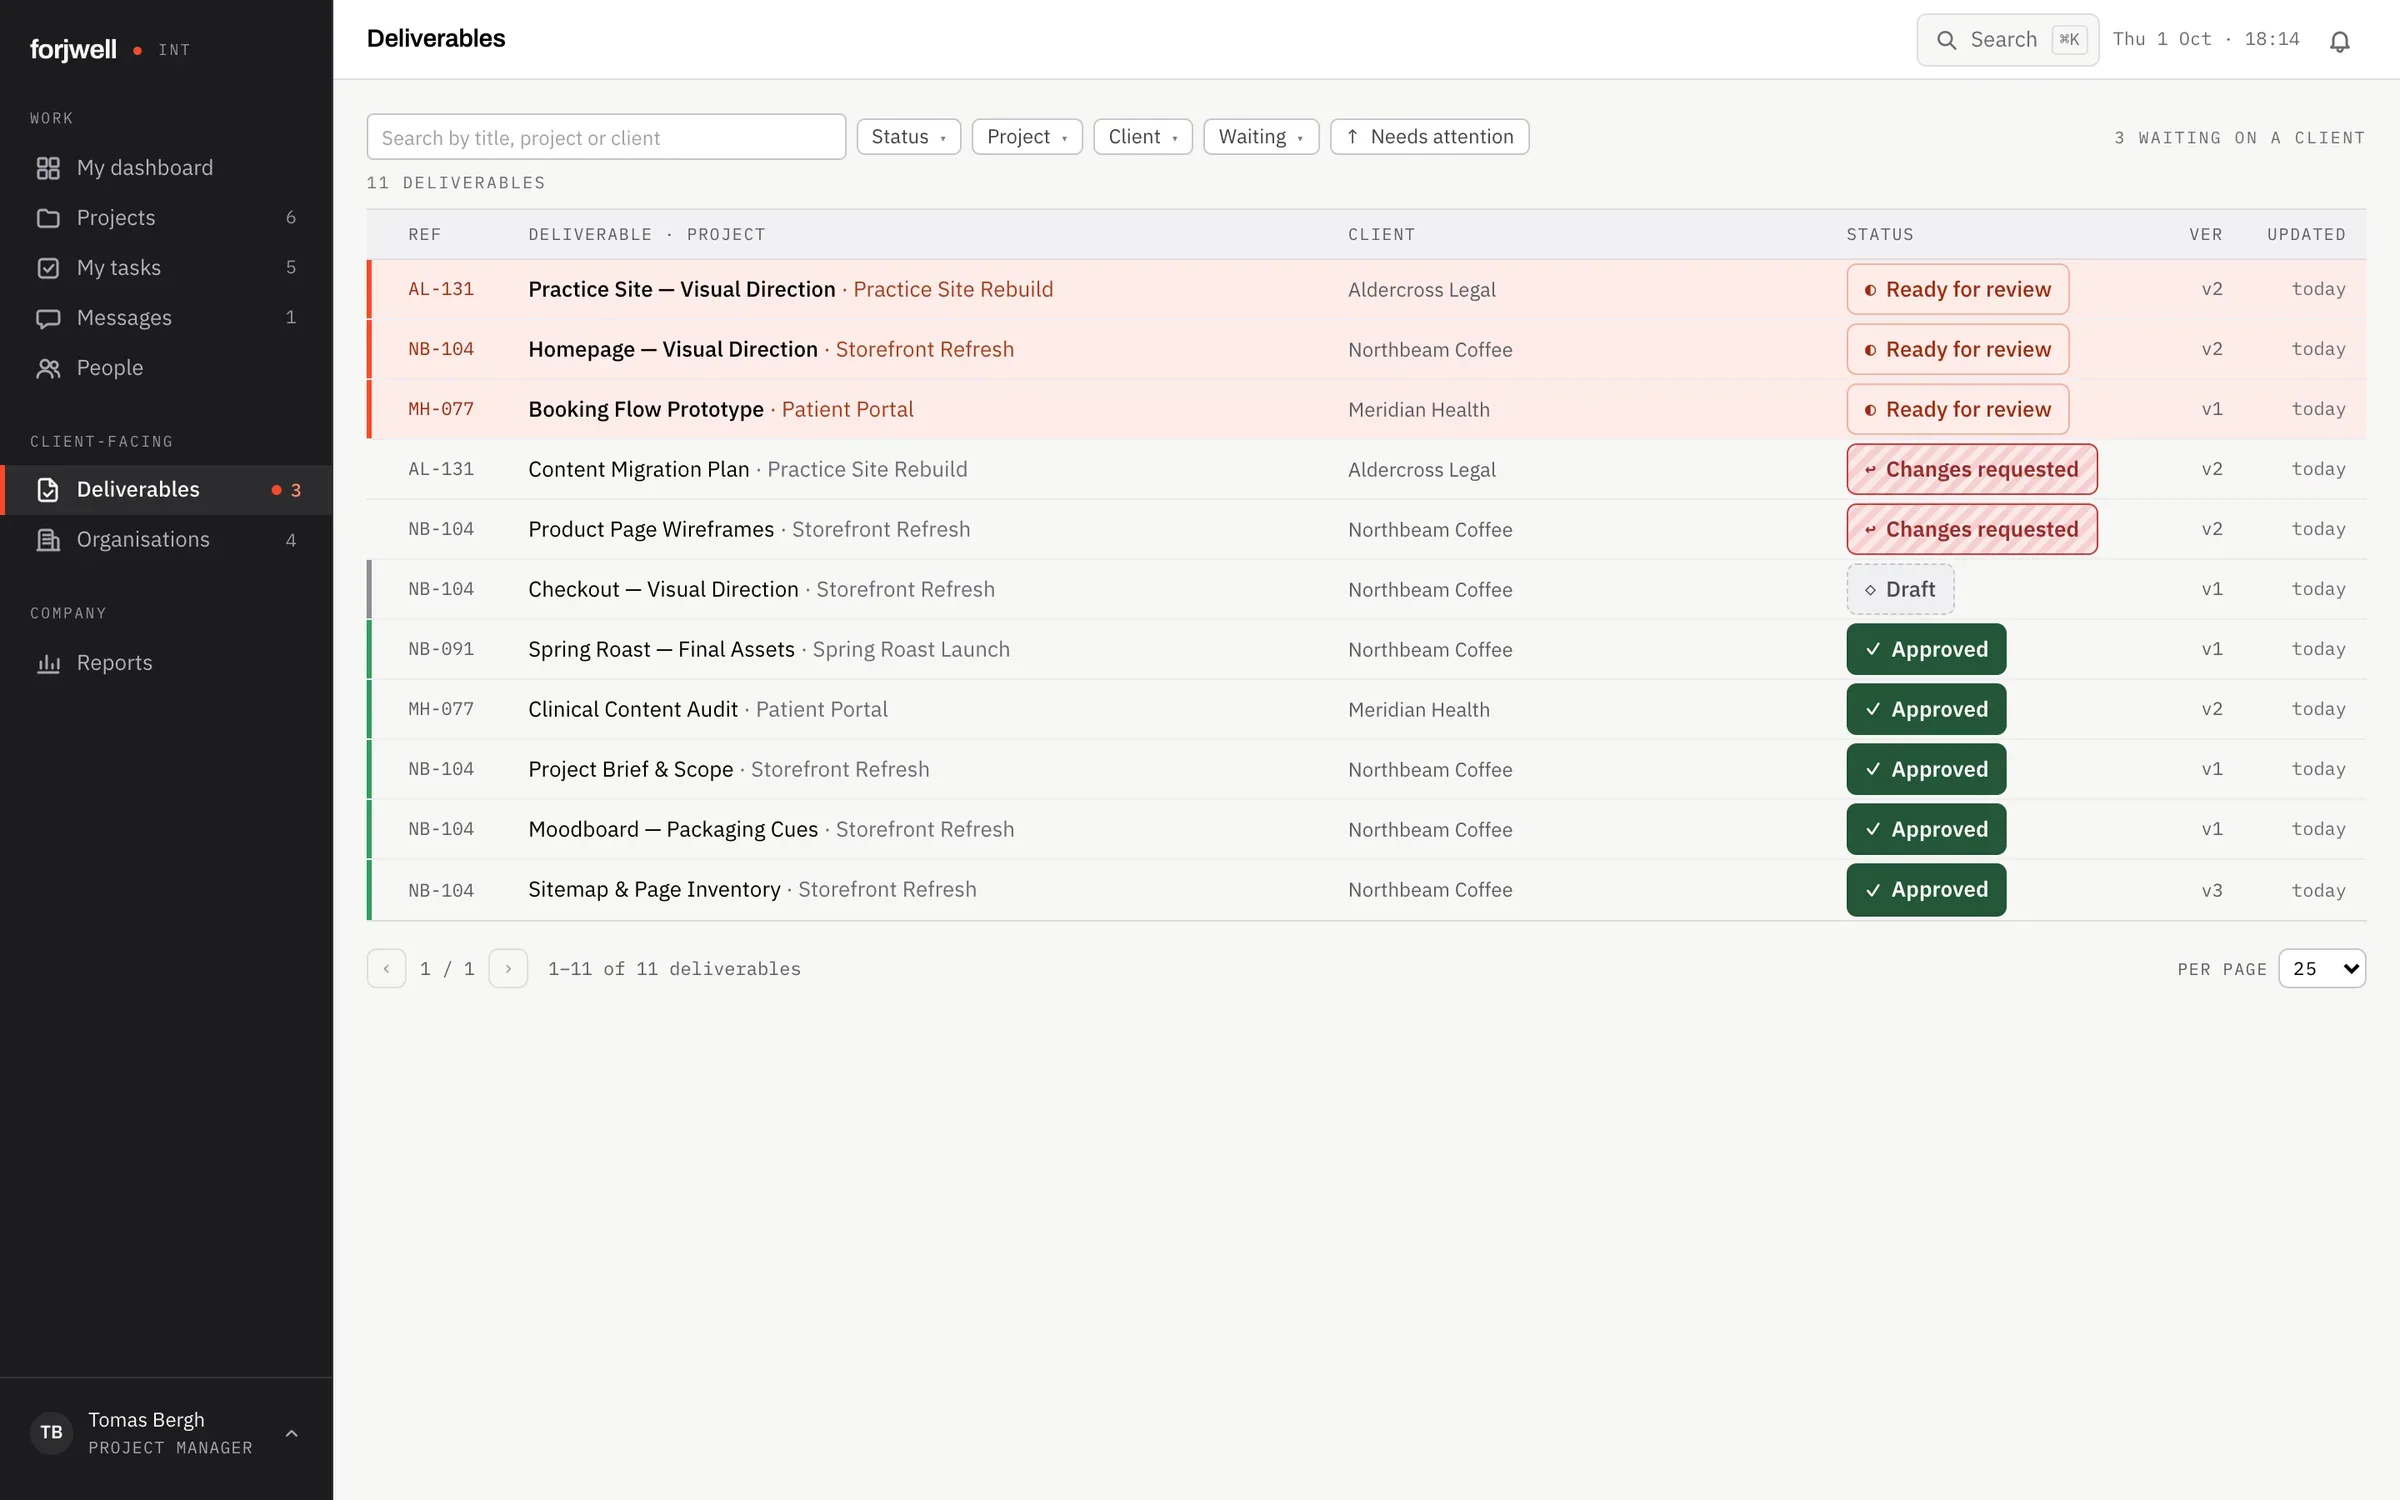The image size is (2400, 1500).
Task: Click Ready for review badge for Homepage
Action: [1957, 349]
